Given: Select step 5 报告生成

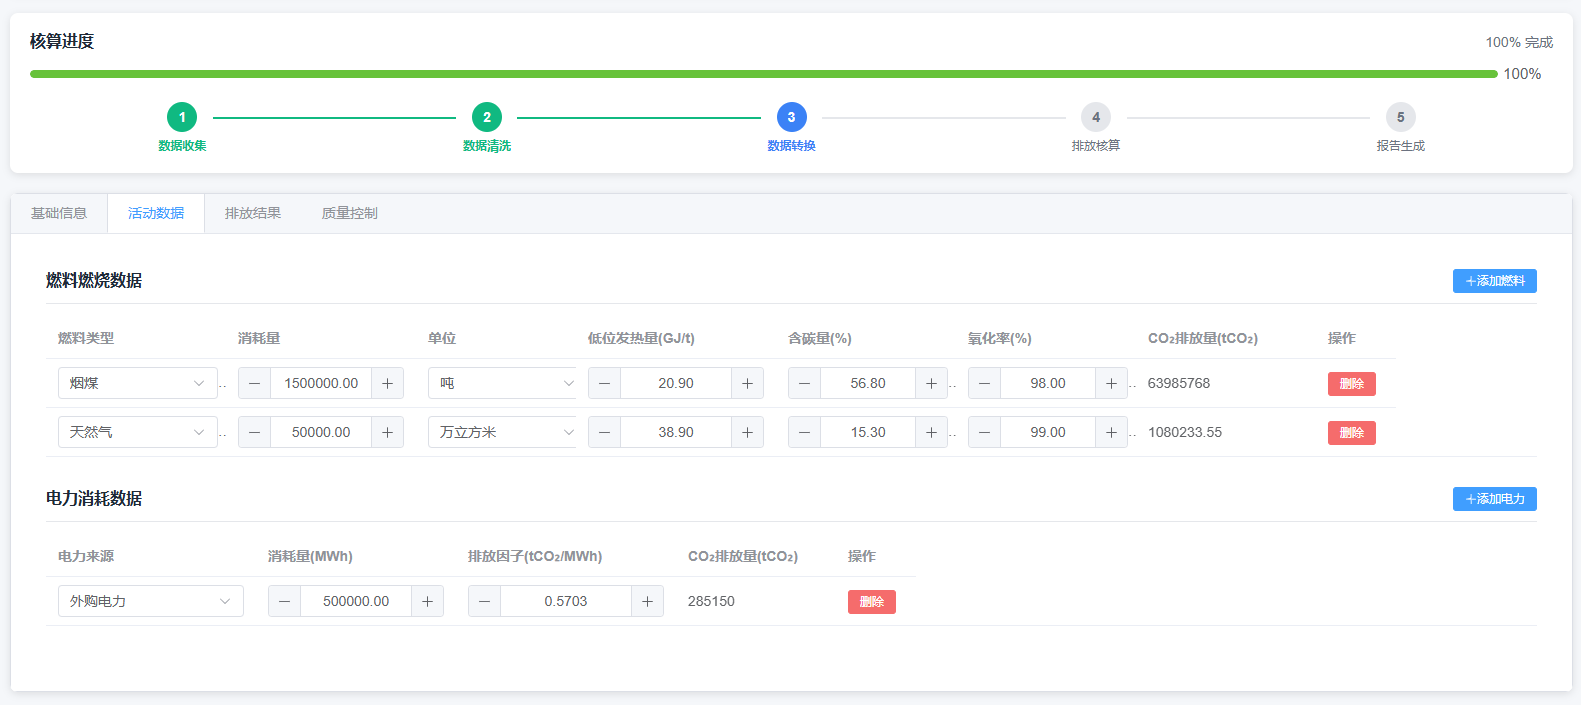Looking at the screenshot, I should click(x=1400, y=129).
